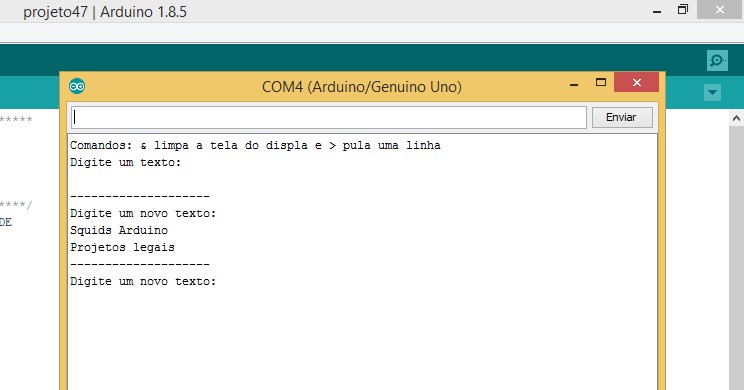Click the editor scrollbar up arrow
The height and width of the screenshot is (390, 744).
coord(736,119)
